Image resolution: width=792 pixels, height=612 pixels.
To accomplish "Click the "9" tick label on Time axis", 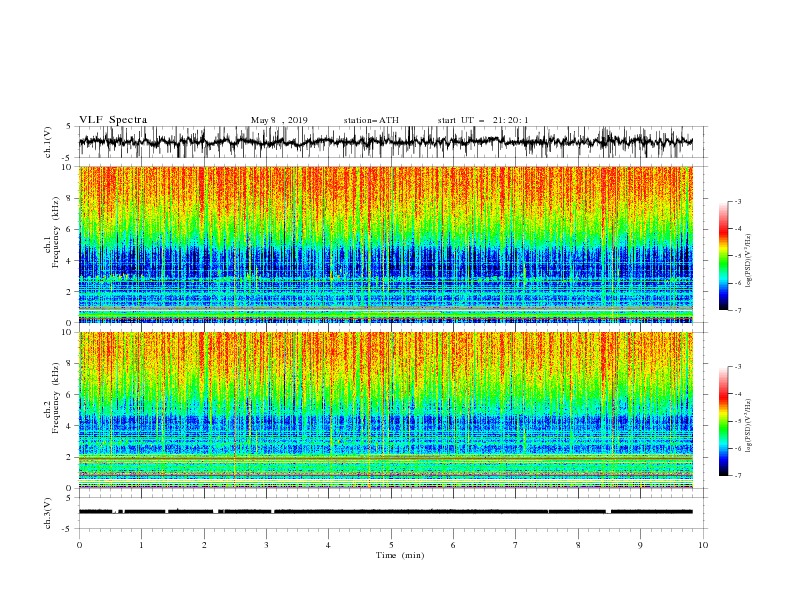I will 640,545.
